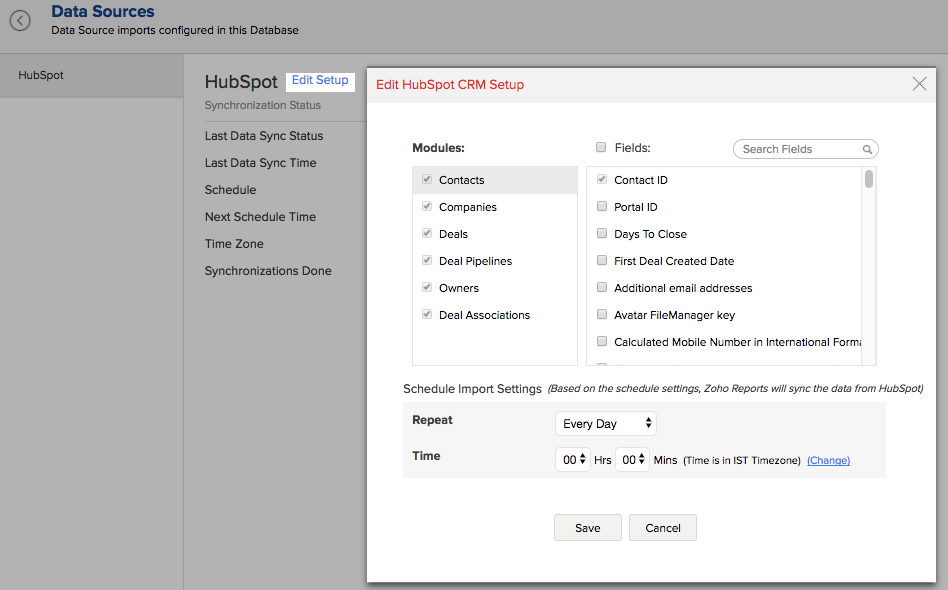Click the back arrow icon beside Data Sources
Image resolution: width=948 pixels, height=590 pixels.
pos(20,21)
